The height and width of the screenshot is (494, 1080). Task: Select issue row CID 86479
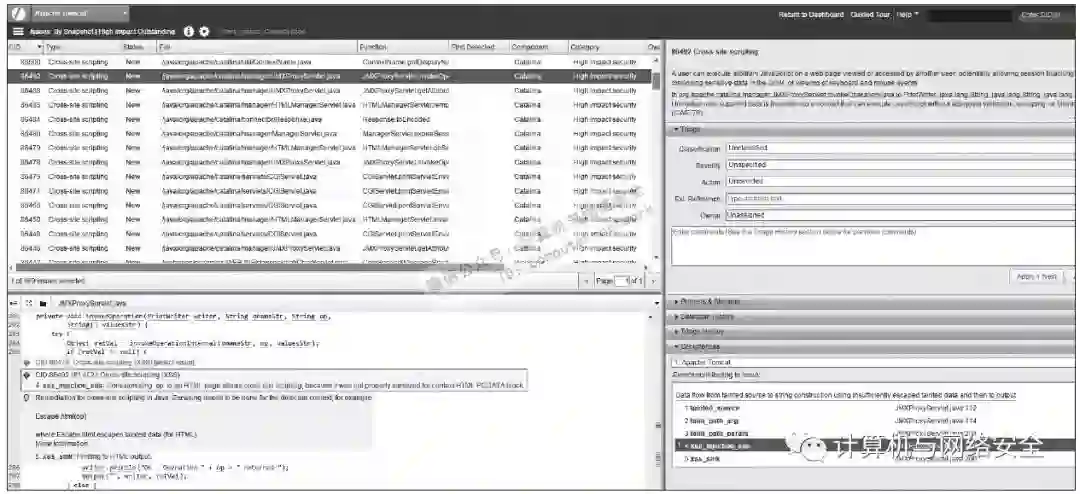[x=329, y=148]
